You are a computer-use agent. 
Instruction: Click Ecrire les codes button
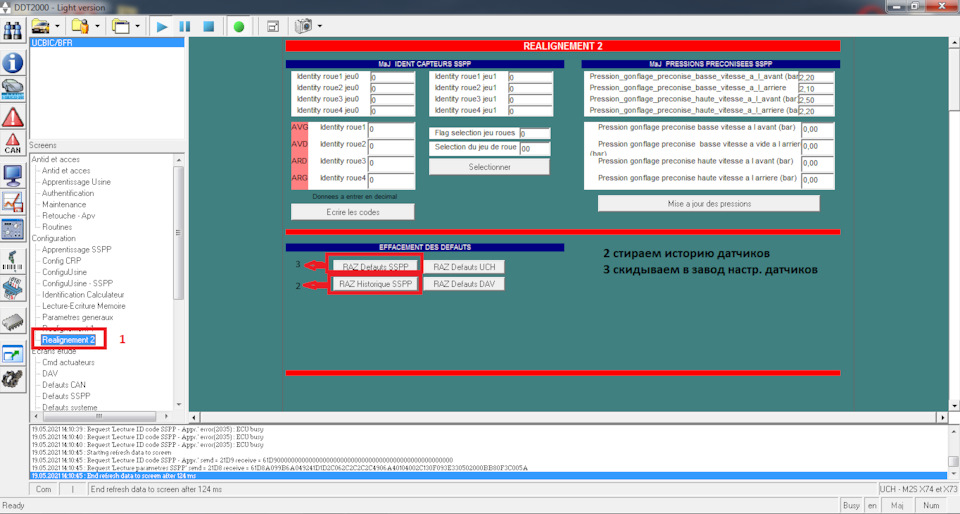pos(353,212)
